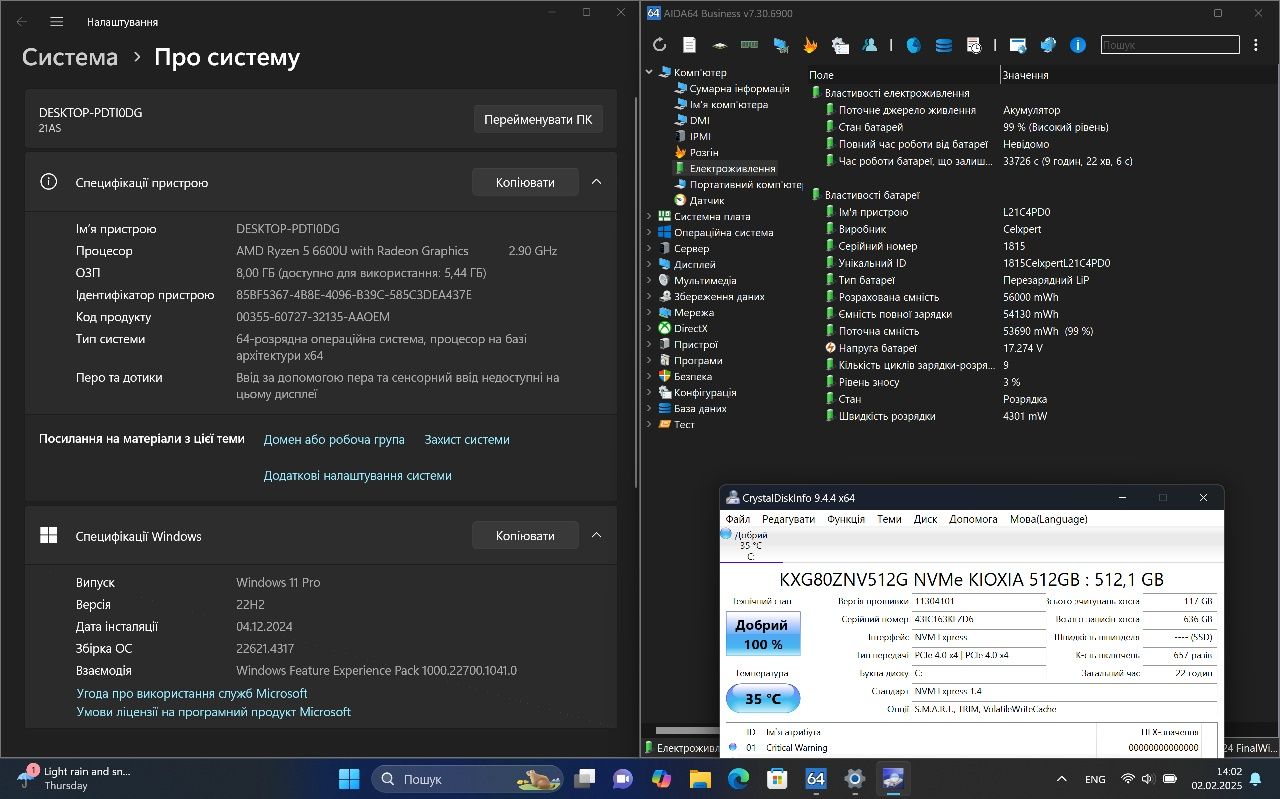
Task: Collapse the Комп'ютер tree node
Action: 649,72
